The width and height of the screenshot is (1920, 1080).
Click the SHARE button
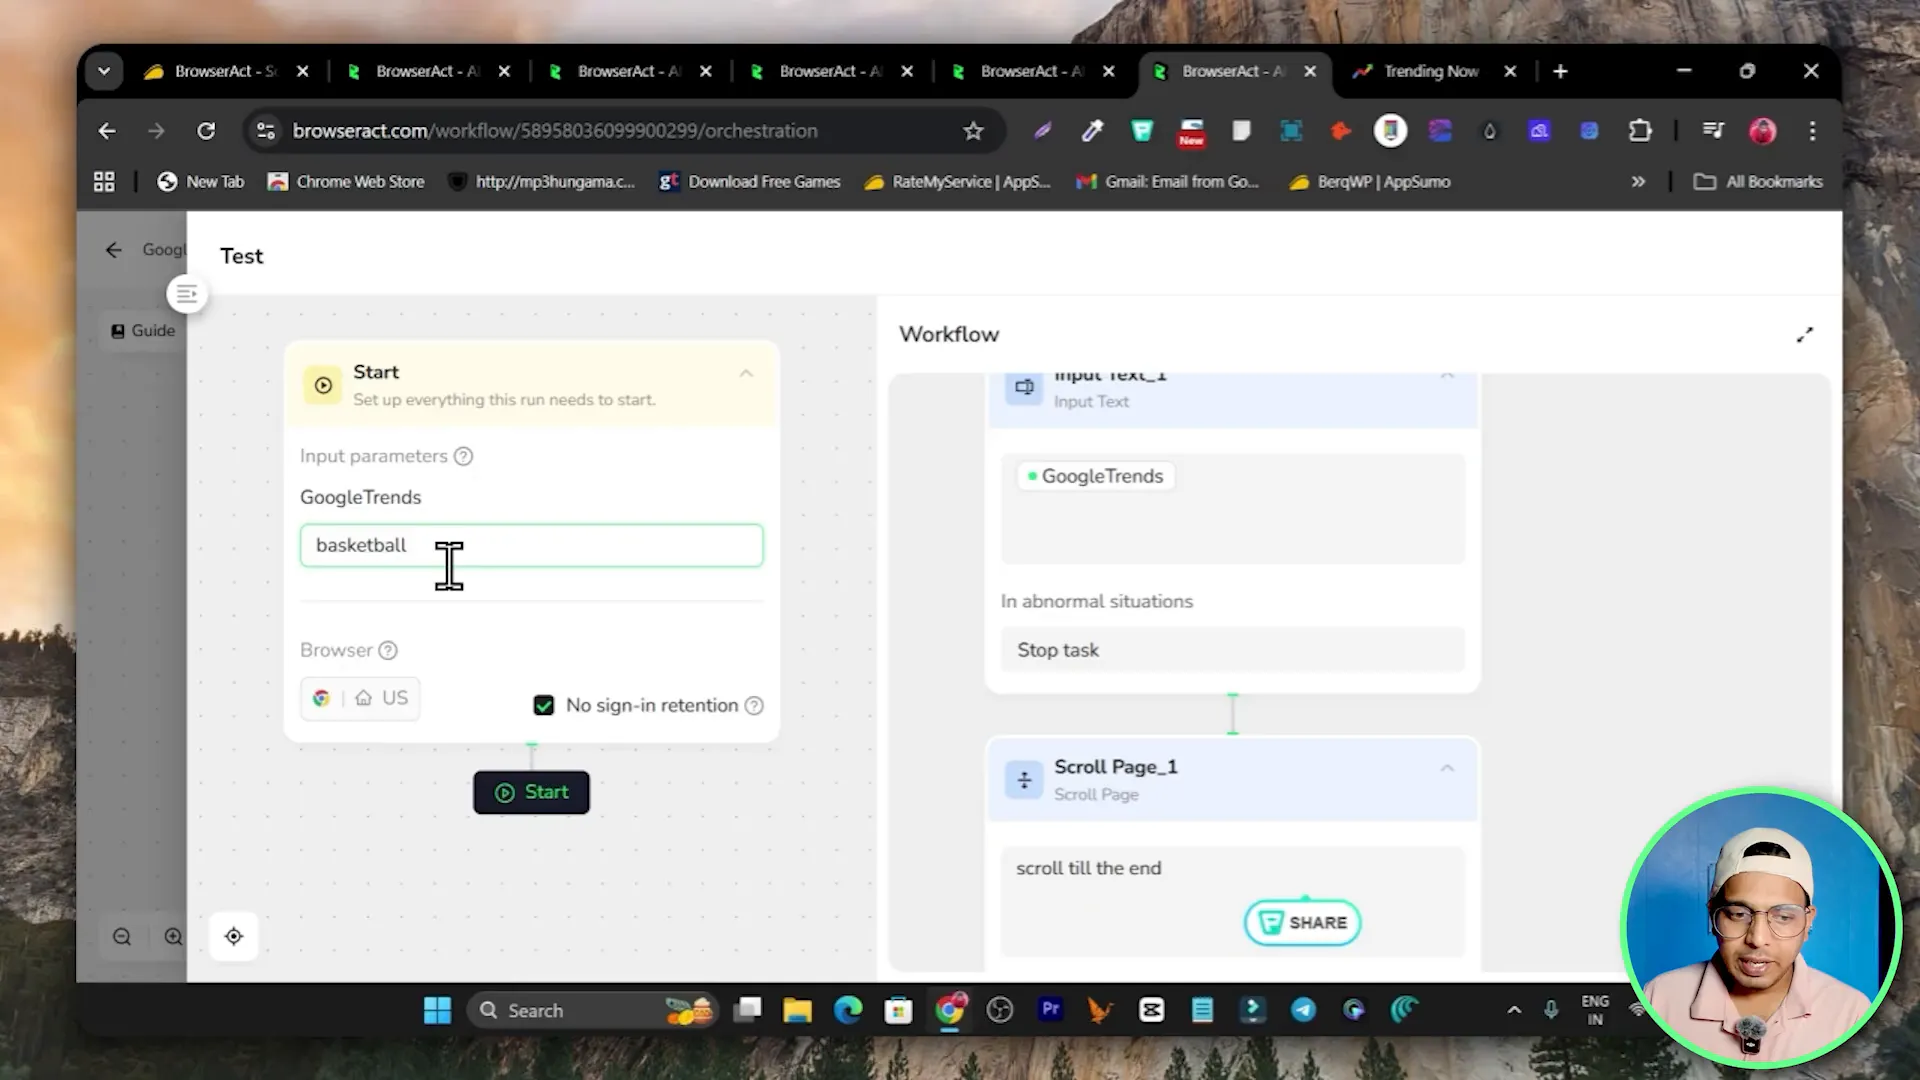click(1301, 922)
